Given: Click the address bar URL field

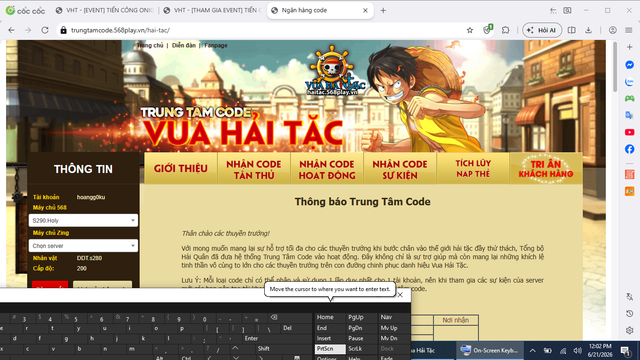Looking at the screenshot, I should click(261, 30).
